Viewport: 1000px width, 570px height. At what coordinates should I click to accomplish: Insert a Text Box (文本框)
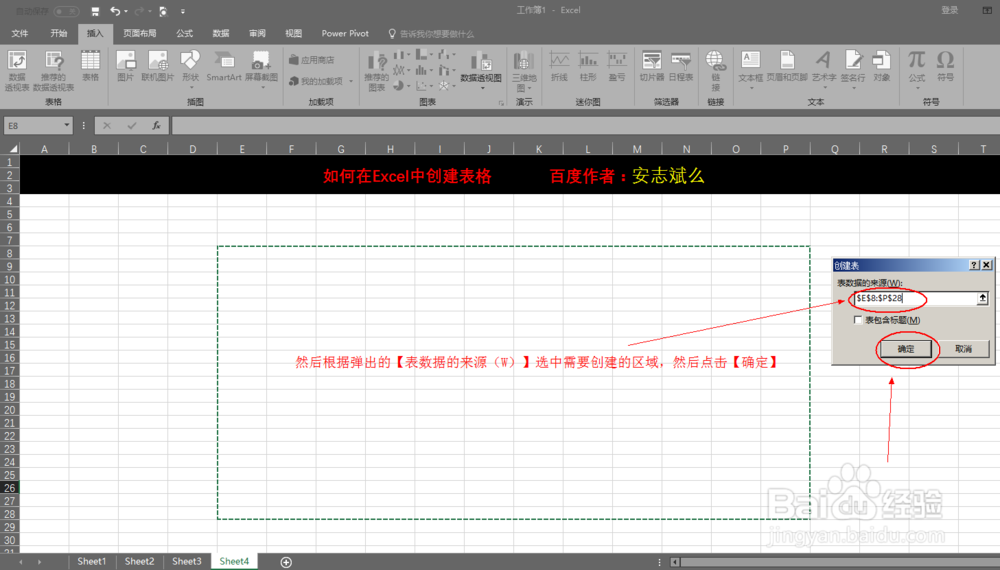pyautogui.click(x=751, y=68)
